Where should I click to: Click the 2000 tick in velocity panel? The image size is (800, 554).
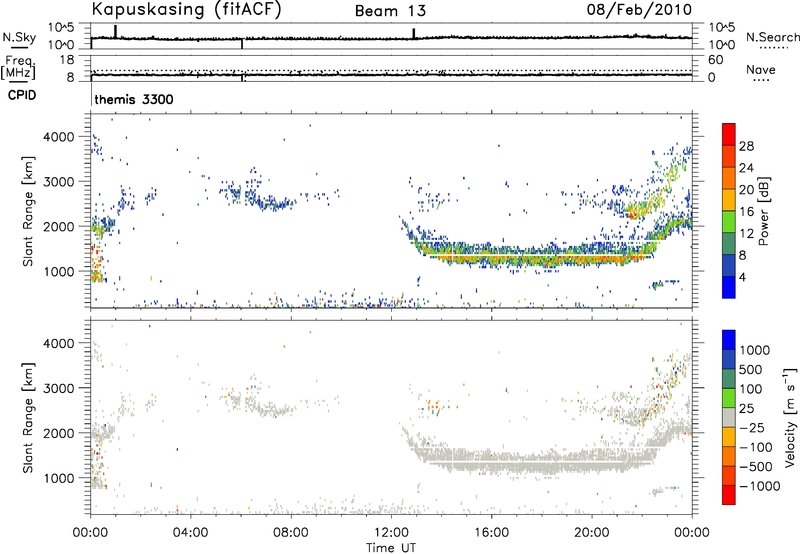(59, 433)
